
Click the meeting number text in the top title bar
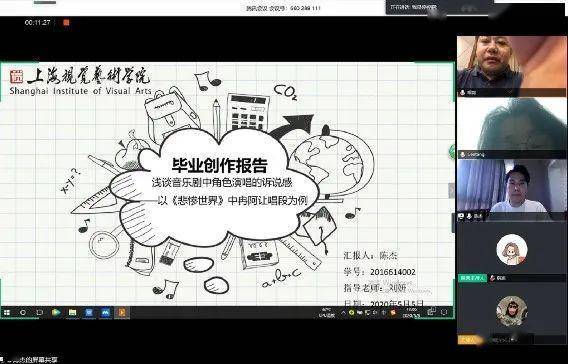tap(284, 8)
